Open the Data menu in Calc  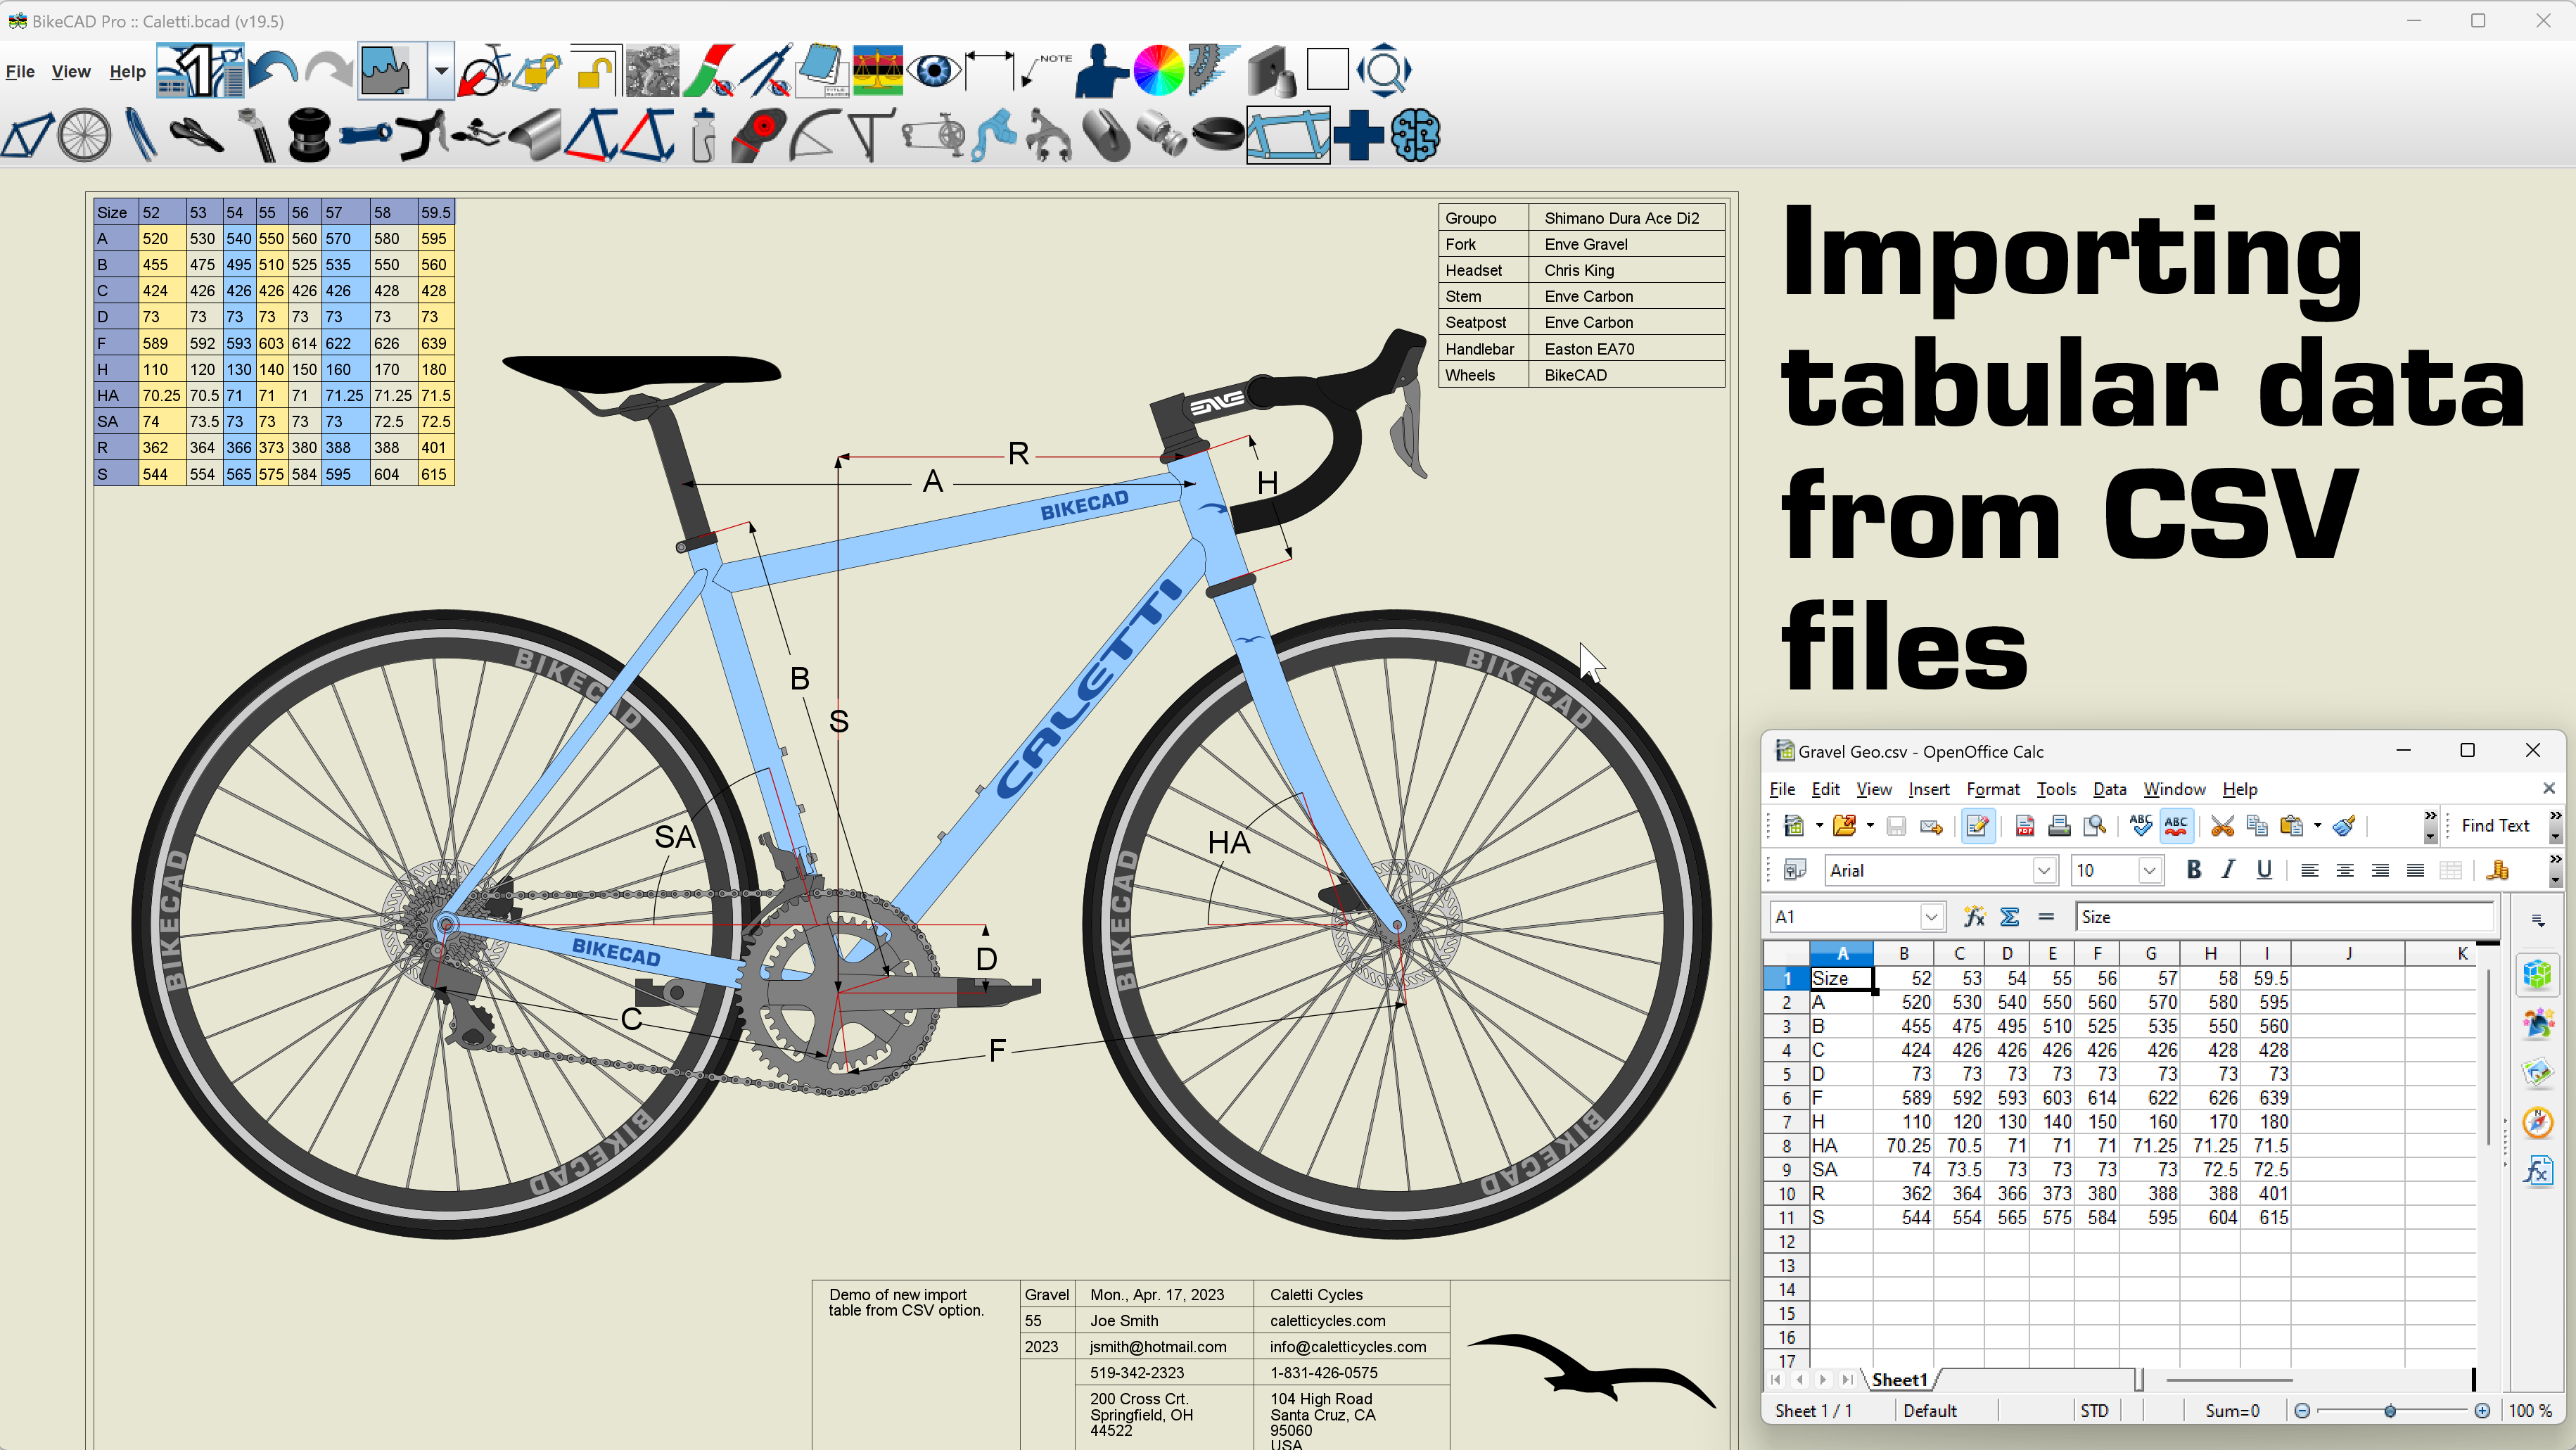click(2109, 789)
